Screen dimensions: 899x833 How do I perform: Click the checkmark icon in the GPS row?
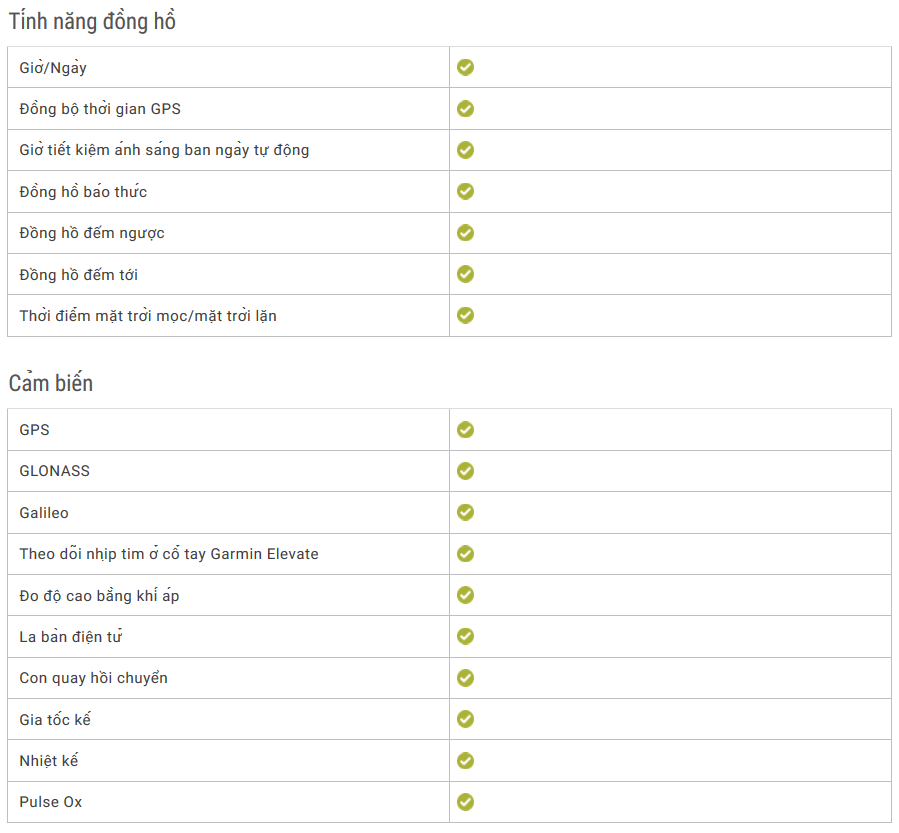point(465,429)
